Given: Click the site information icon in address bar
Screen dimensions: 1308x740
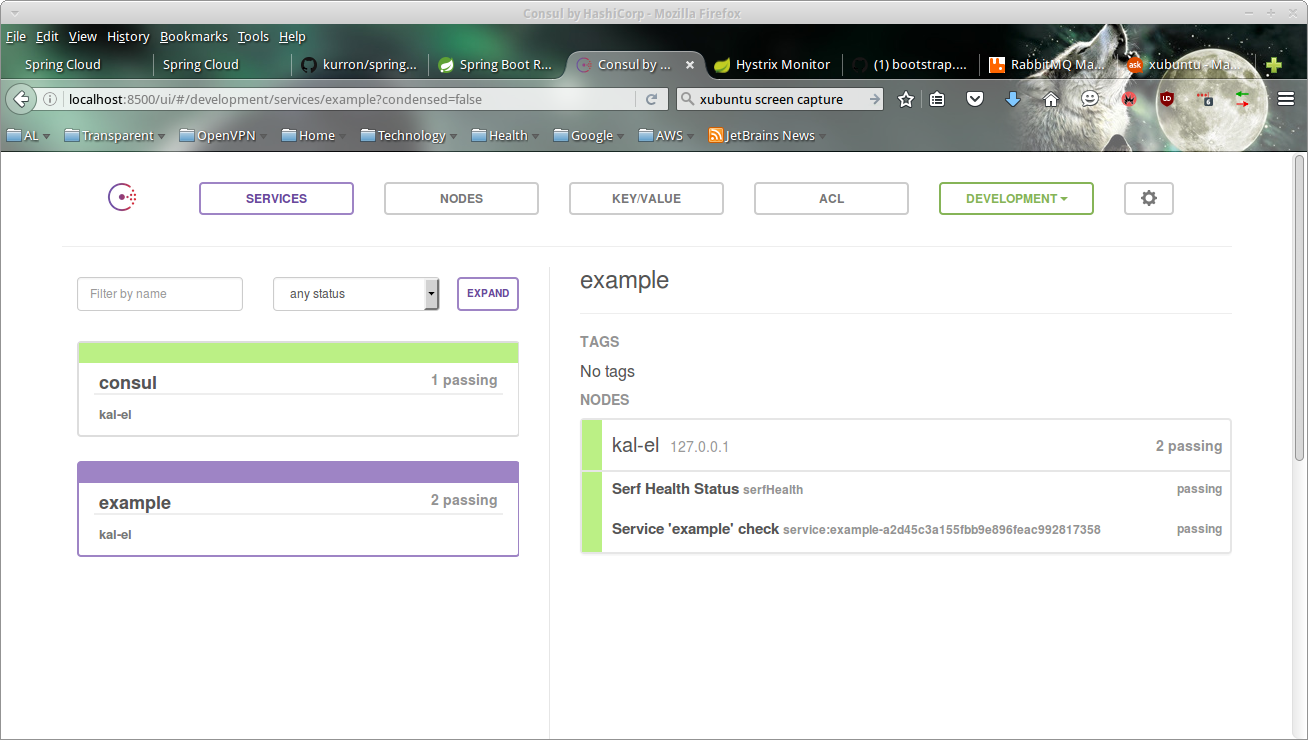Looking at the screenshot, I should (x=50, y=99).
